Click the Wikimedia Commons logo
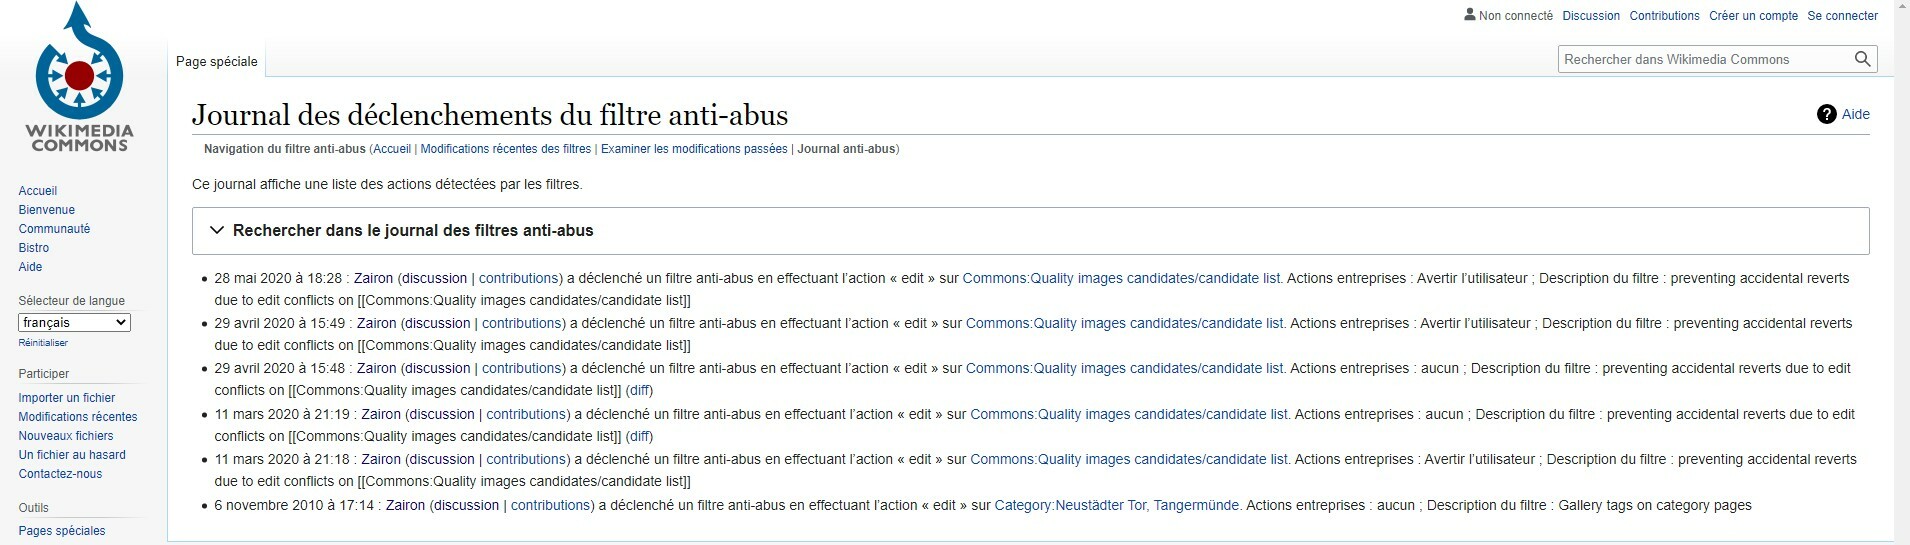This screenshot has height=545, width=1910. pyautogui.click(x=79, y=78)
